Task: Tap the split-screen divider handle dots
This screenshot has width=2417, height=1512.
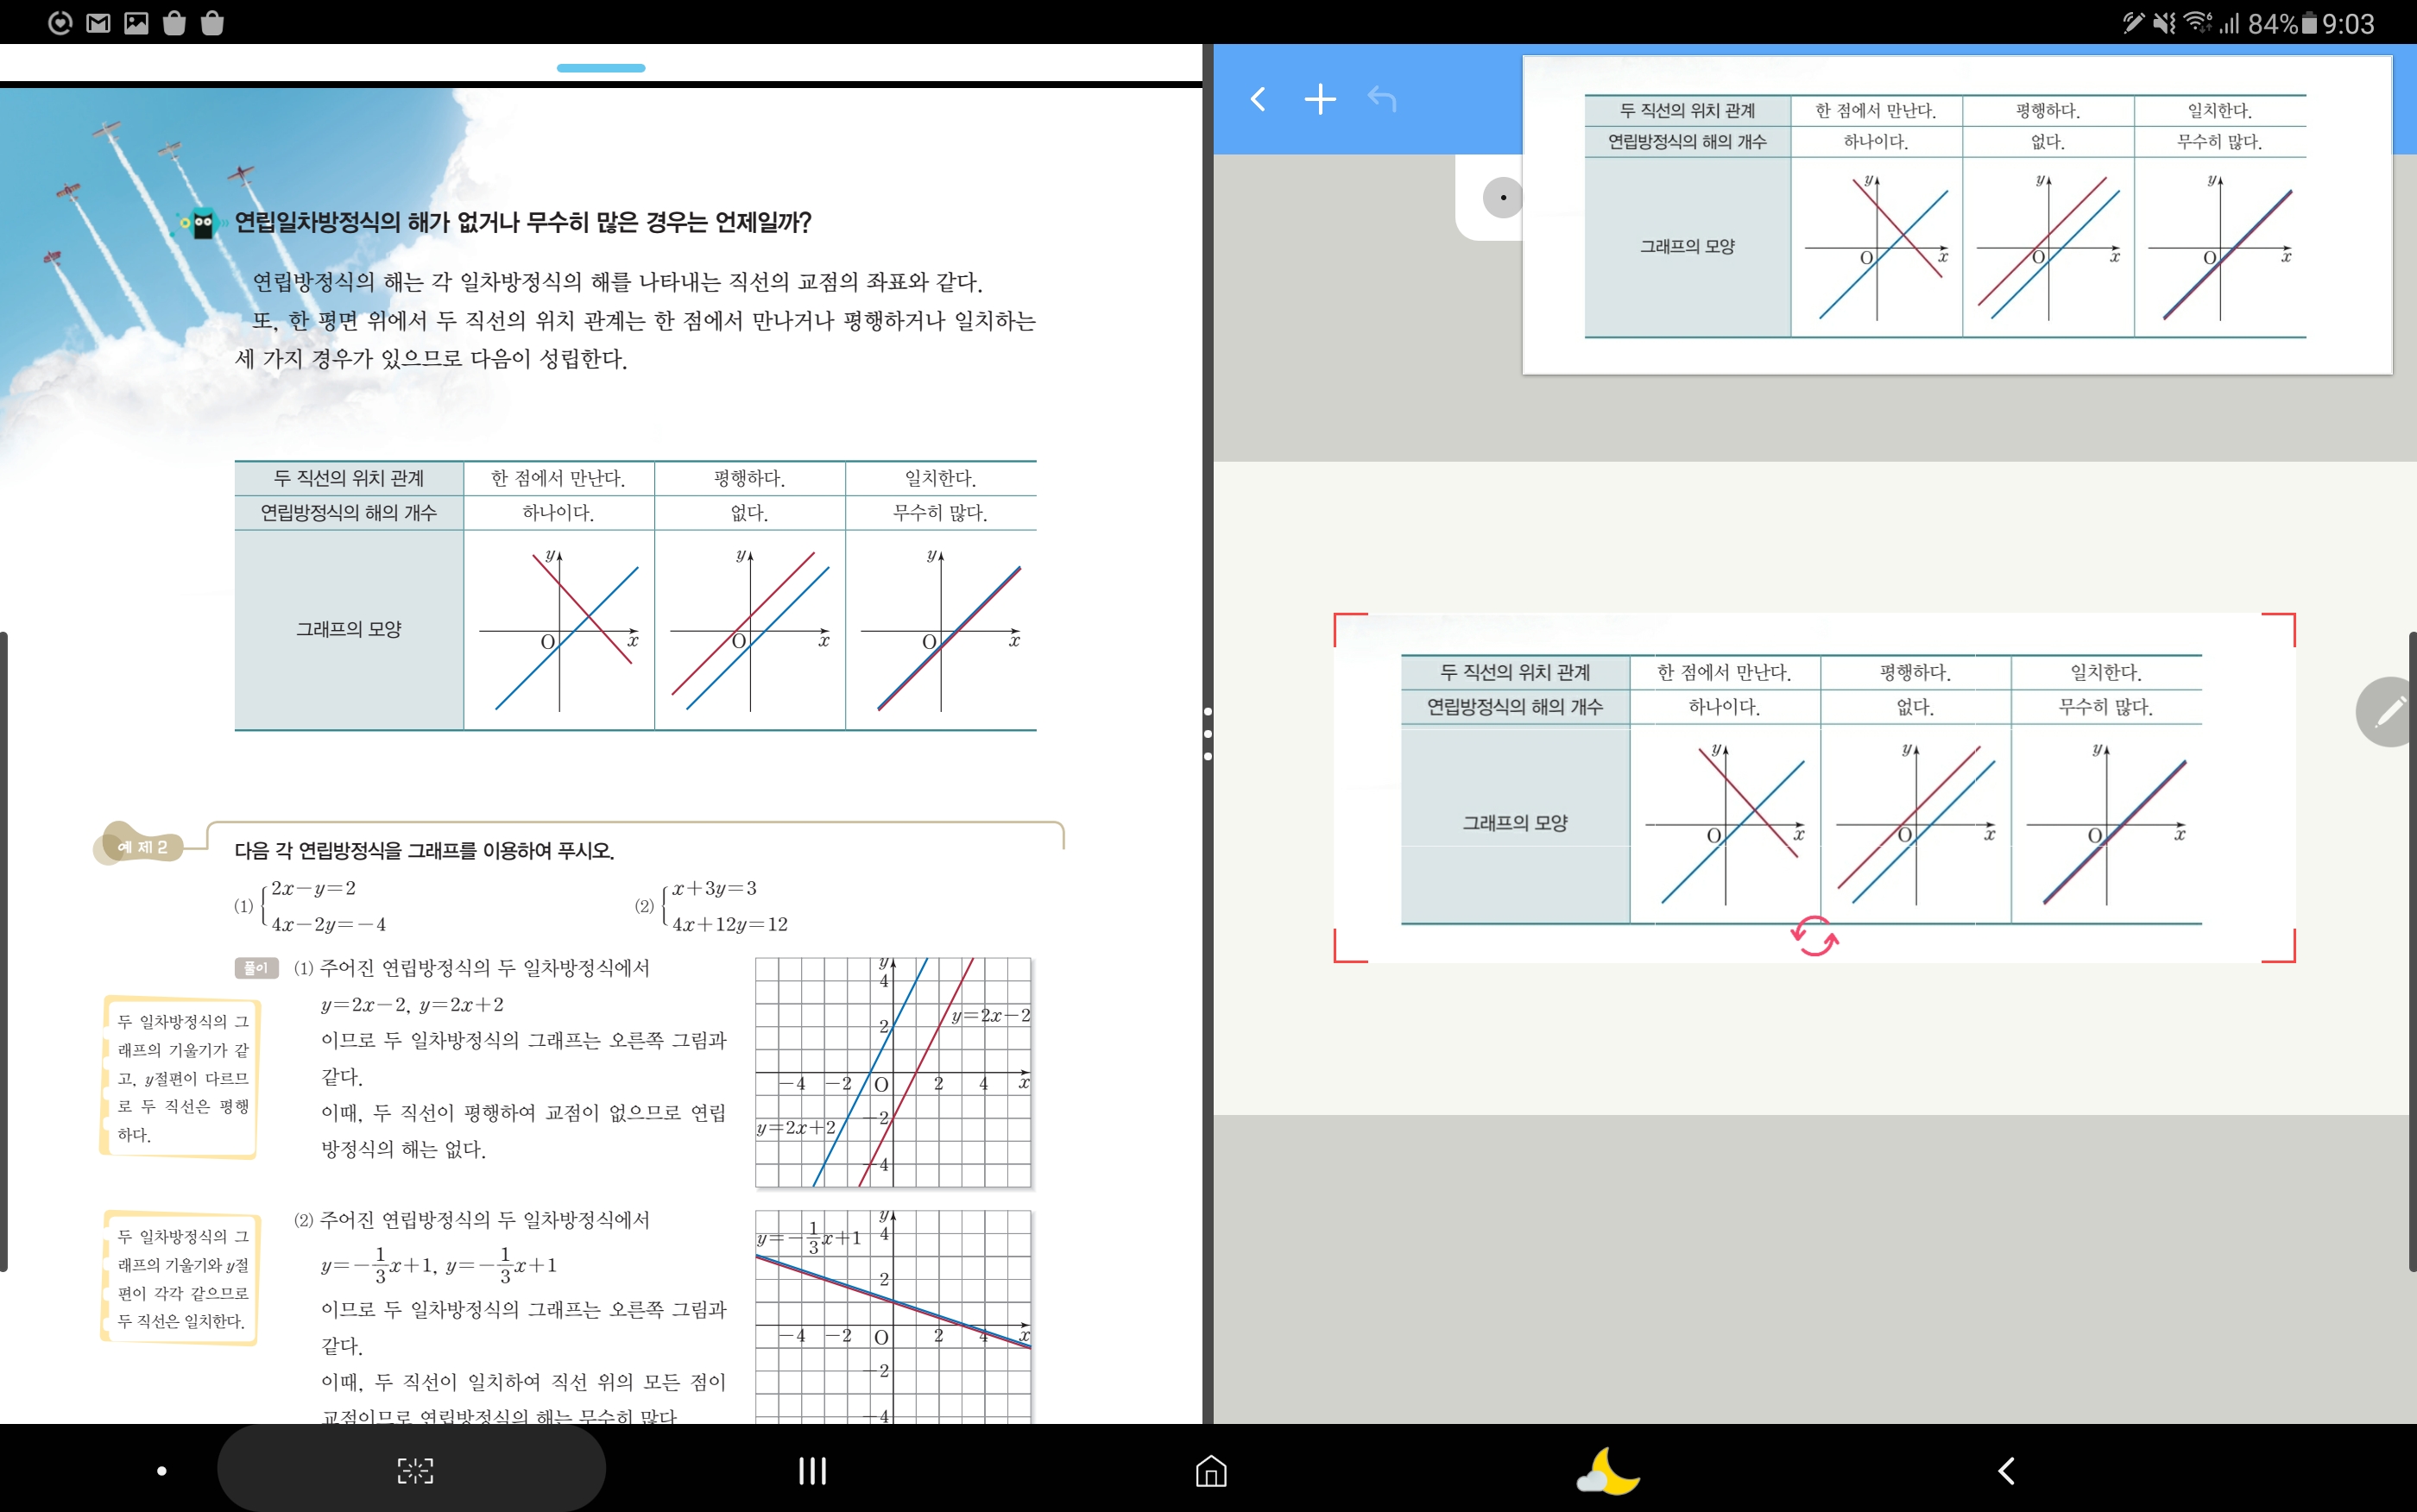Action: 1207,734
